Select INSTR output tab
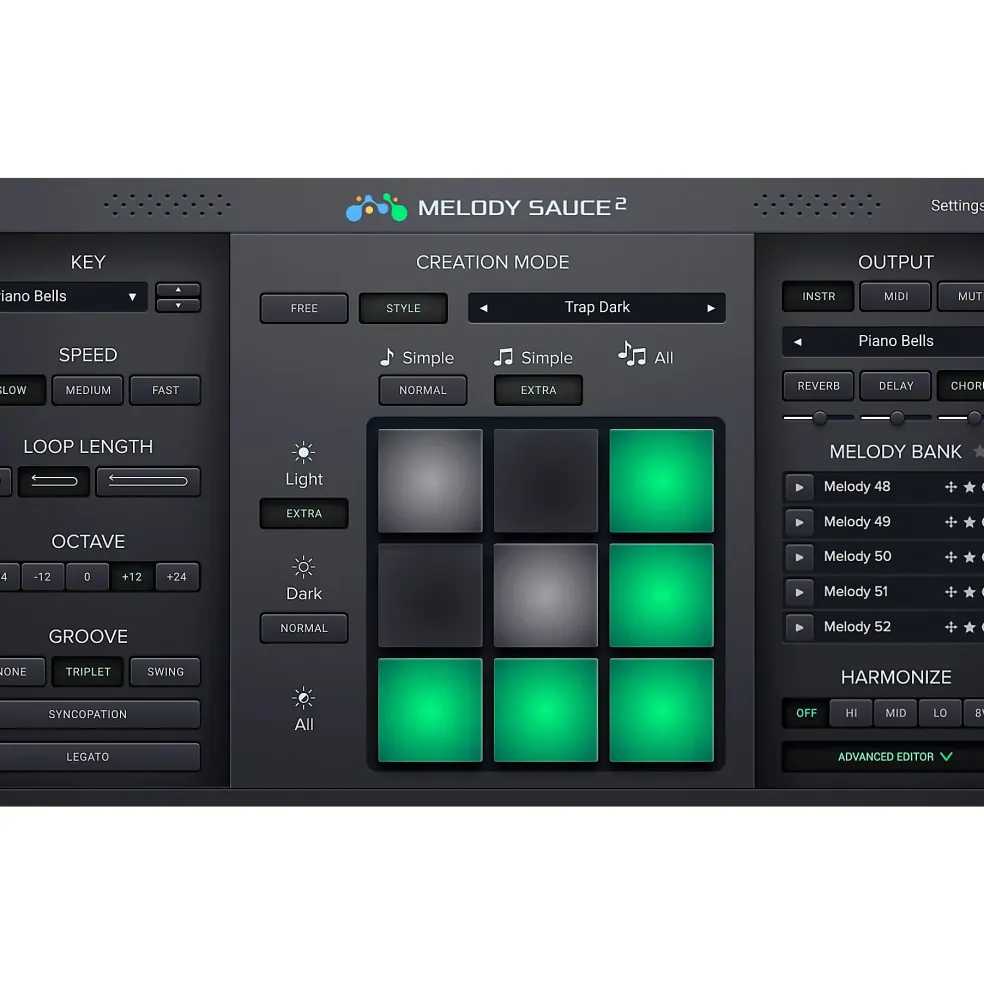The width and height of the screenshot is (984, 985). point(818,297)
